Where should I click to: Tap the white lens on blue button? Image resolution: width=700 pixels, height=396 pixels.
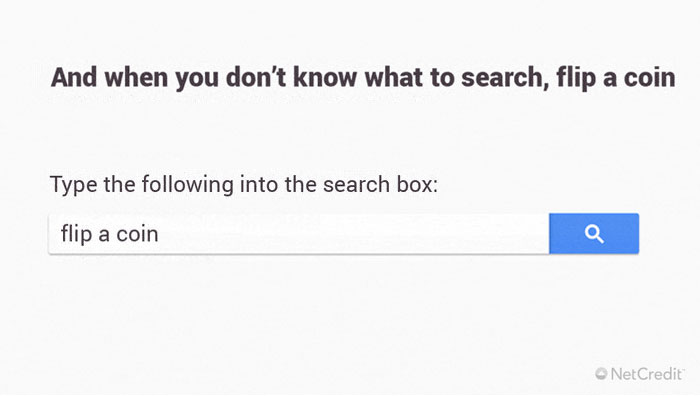[x=594, y=234]
